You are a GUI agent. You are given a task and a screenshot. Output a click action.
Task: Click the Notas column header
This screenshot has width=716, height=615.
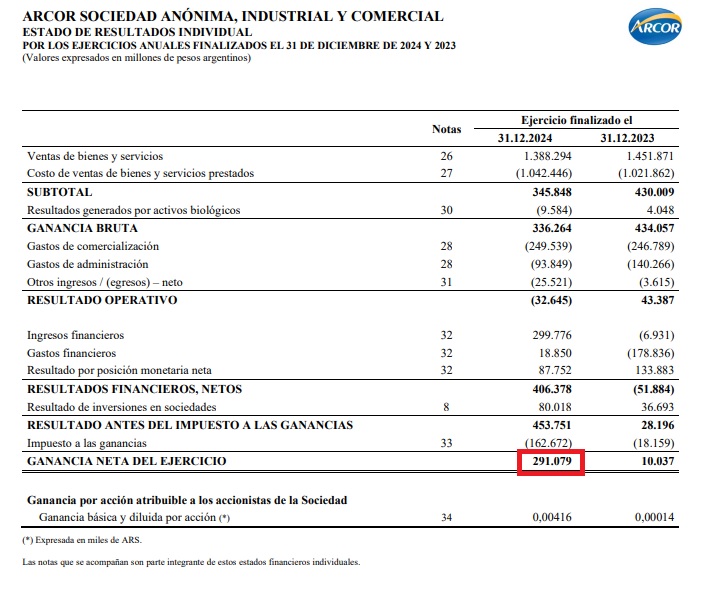[x=447, y=130]
